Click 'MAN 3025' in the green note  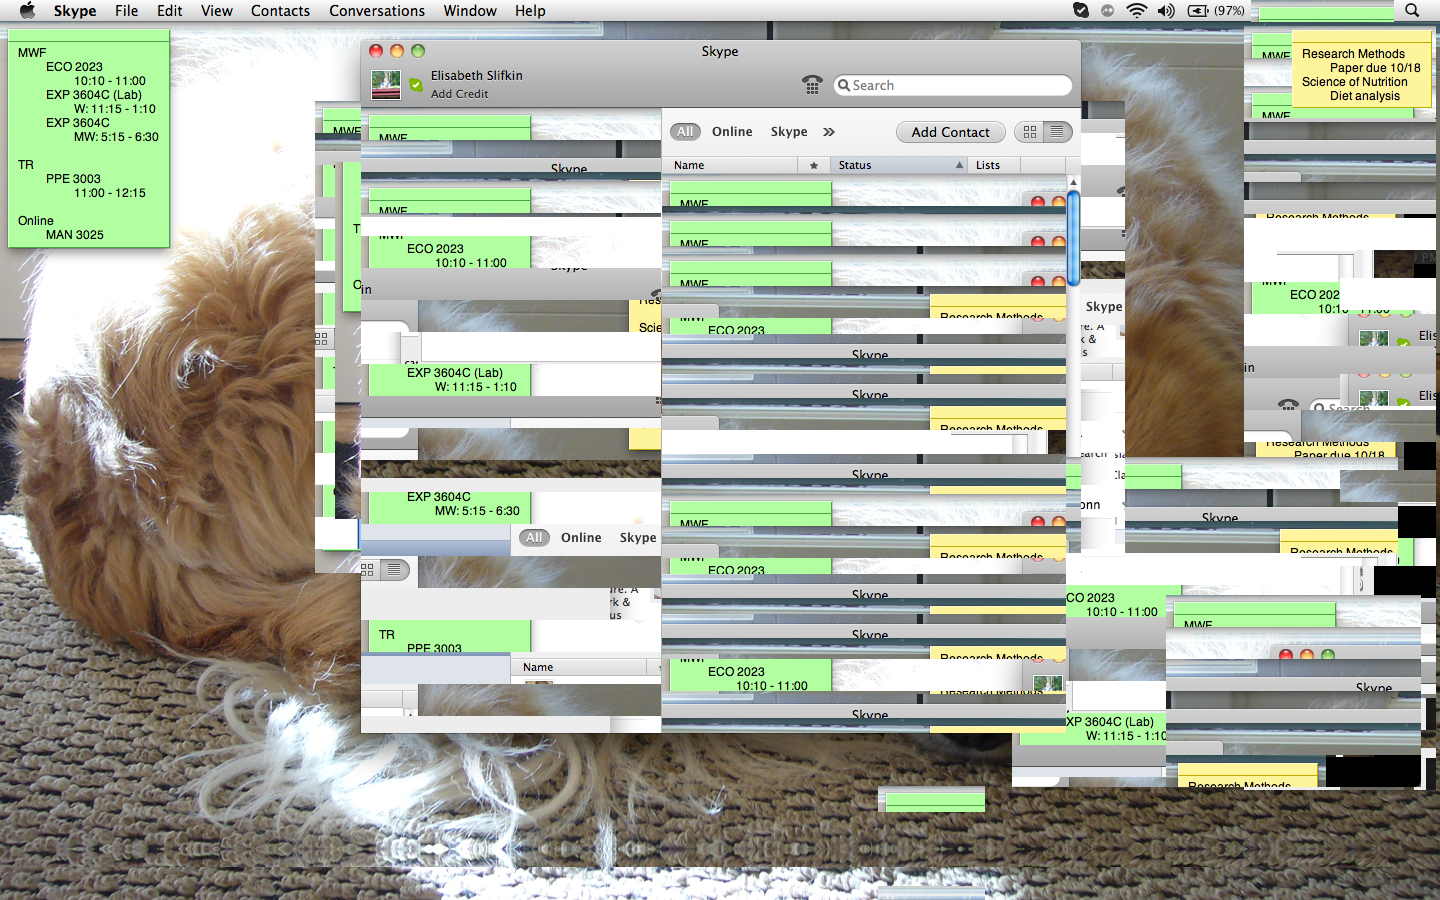pyautogui.click(x=75, y=235)
